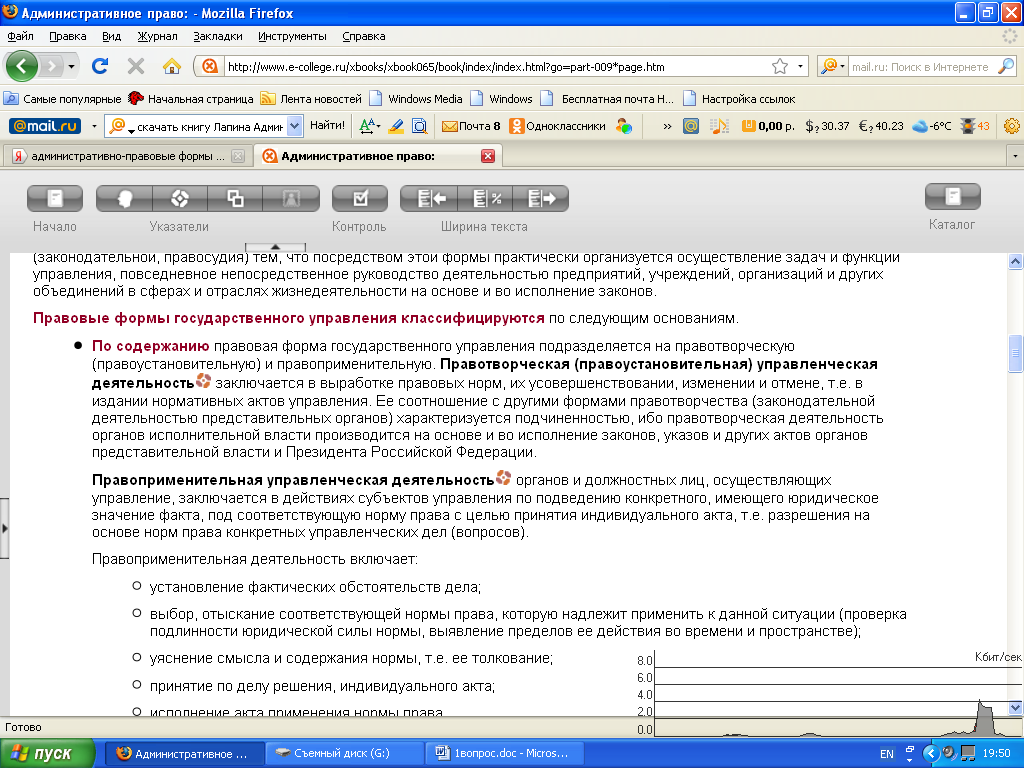Image resolution: width=1024 pixels, height=768 pixels.
Task: Stop loading with the X icon
Action: tap(136, 66)
